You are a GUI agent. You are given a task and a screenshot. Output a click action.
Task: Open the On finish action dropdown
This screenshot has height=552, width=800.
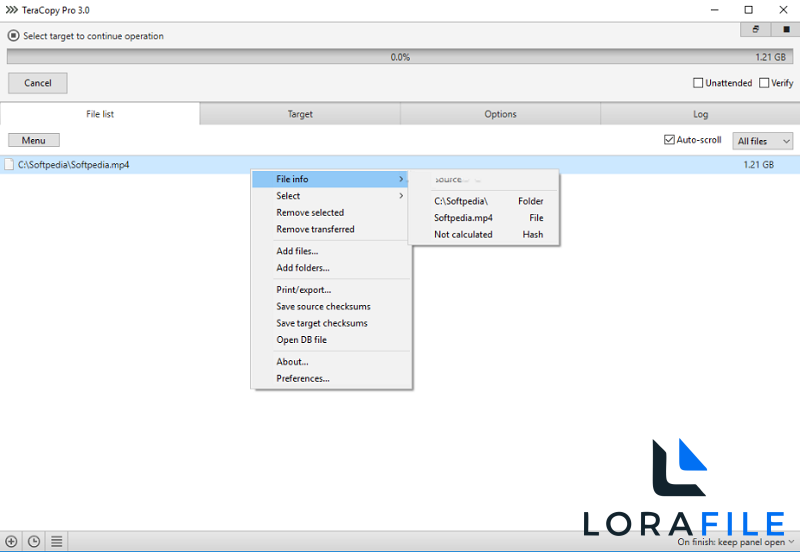(x=736, y=542)
